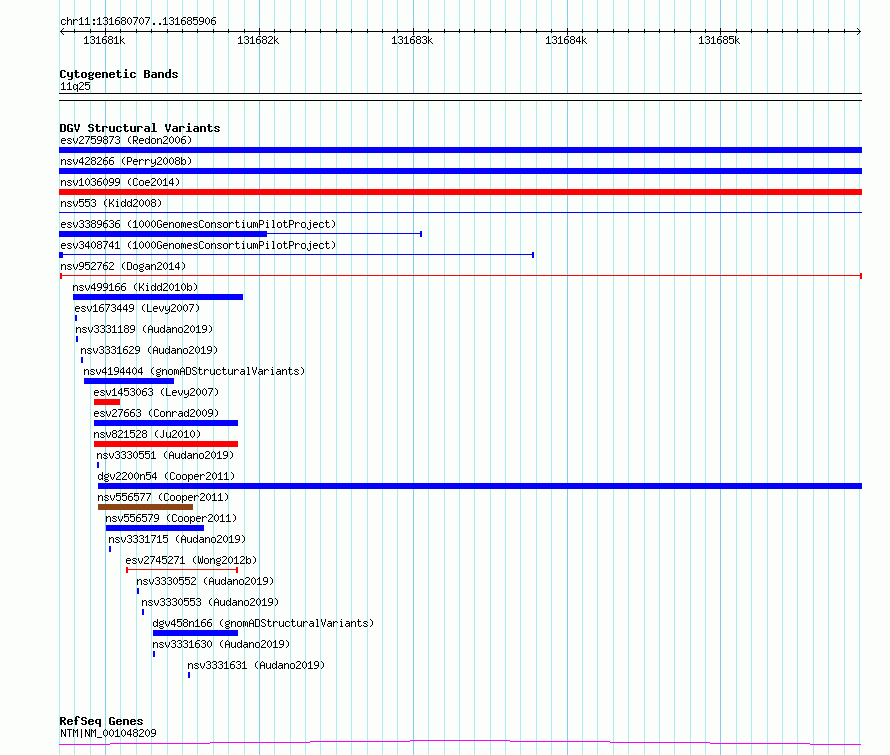Select nsv3331630 (Audano2019) label
This screenshot has height=755, width=890.
coord(221,644)
